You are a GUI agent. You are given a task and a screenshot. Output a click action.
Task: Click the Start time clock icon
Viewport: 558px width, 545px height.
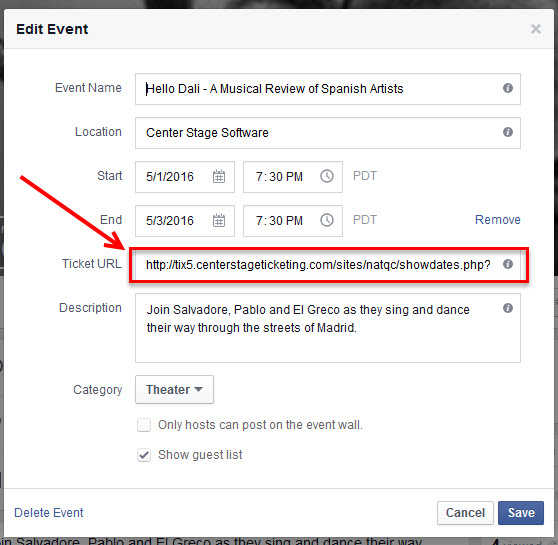327,176
